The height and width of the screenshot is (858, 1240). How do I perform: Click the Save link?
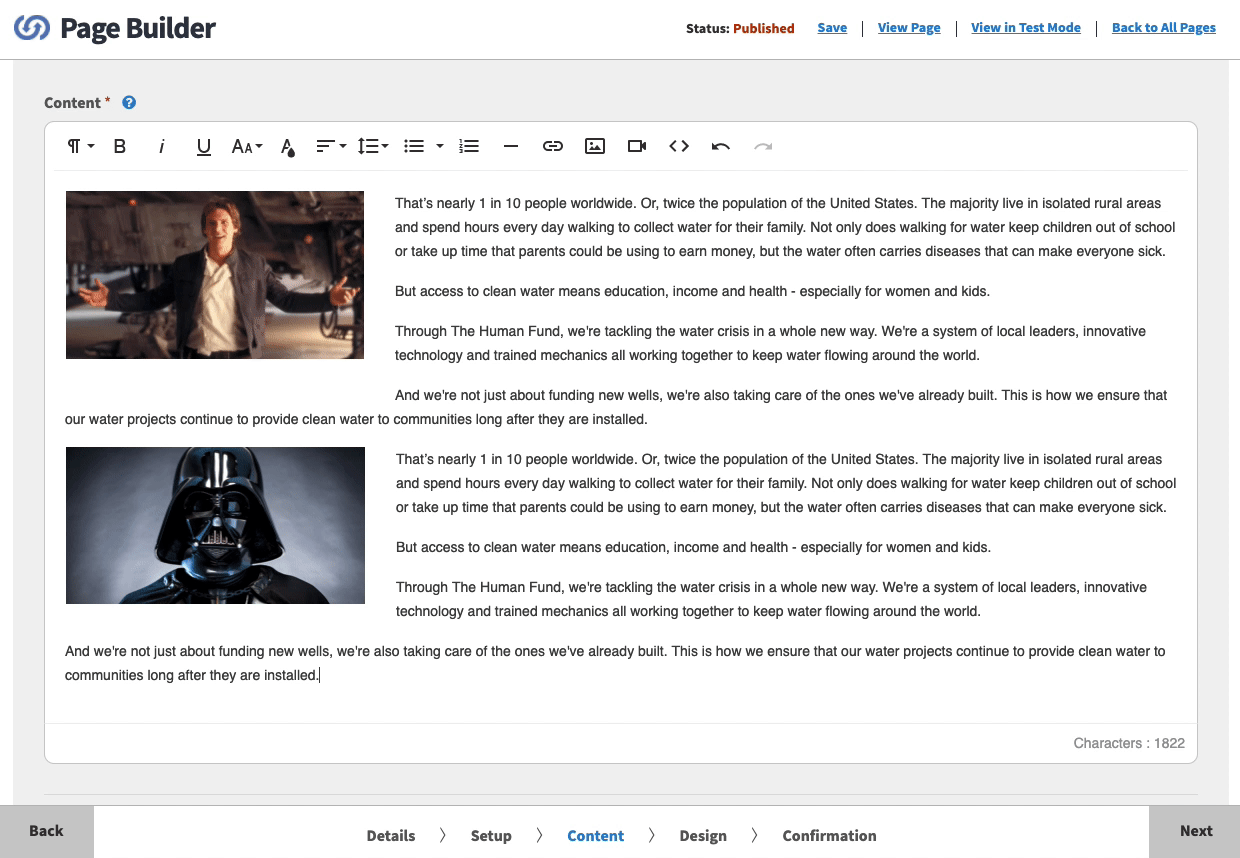tap(832, 28)
